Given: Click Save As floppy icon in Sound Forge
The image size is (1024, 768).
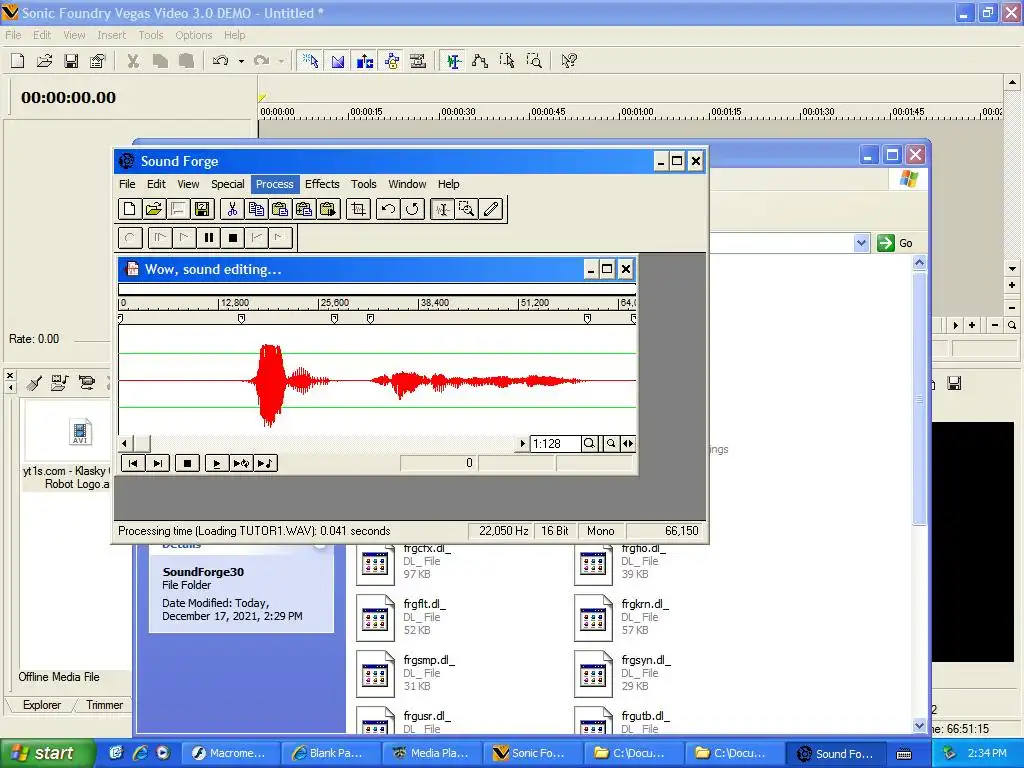Looking at the screenshot, I should [202, 209].
